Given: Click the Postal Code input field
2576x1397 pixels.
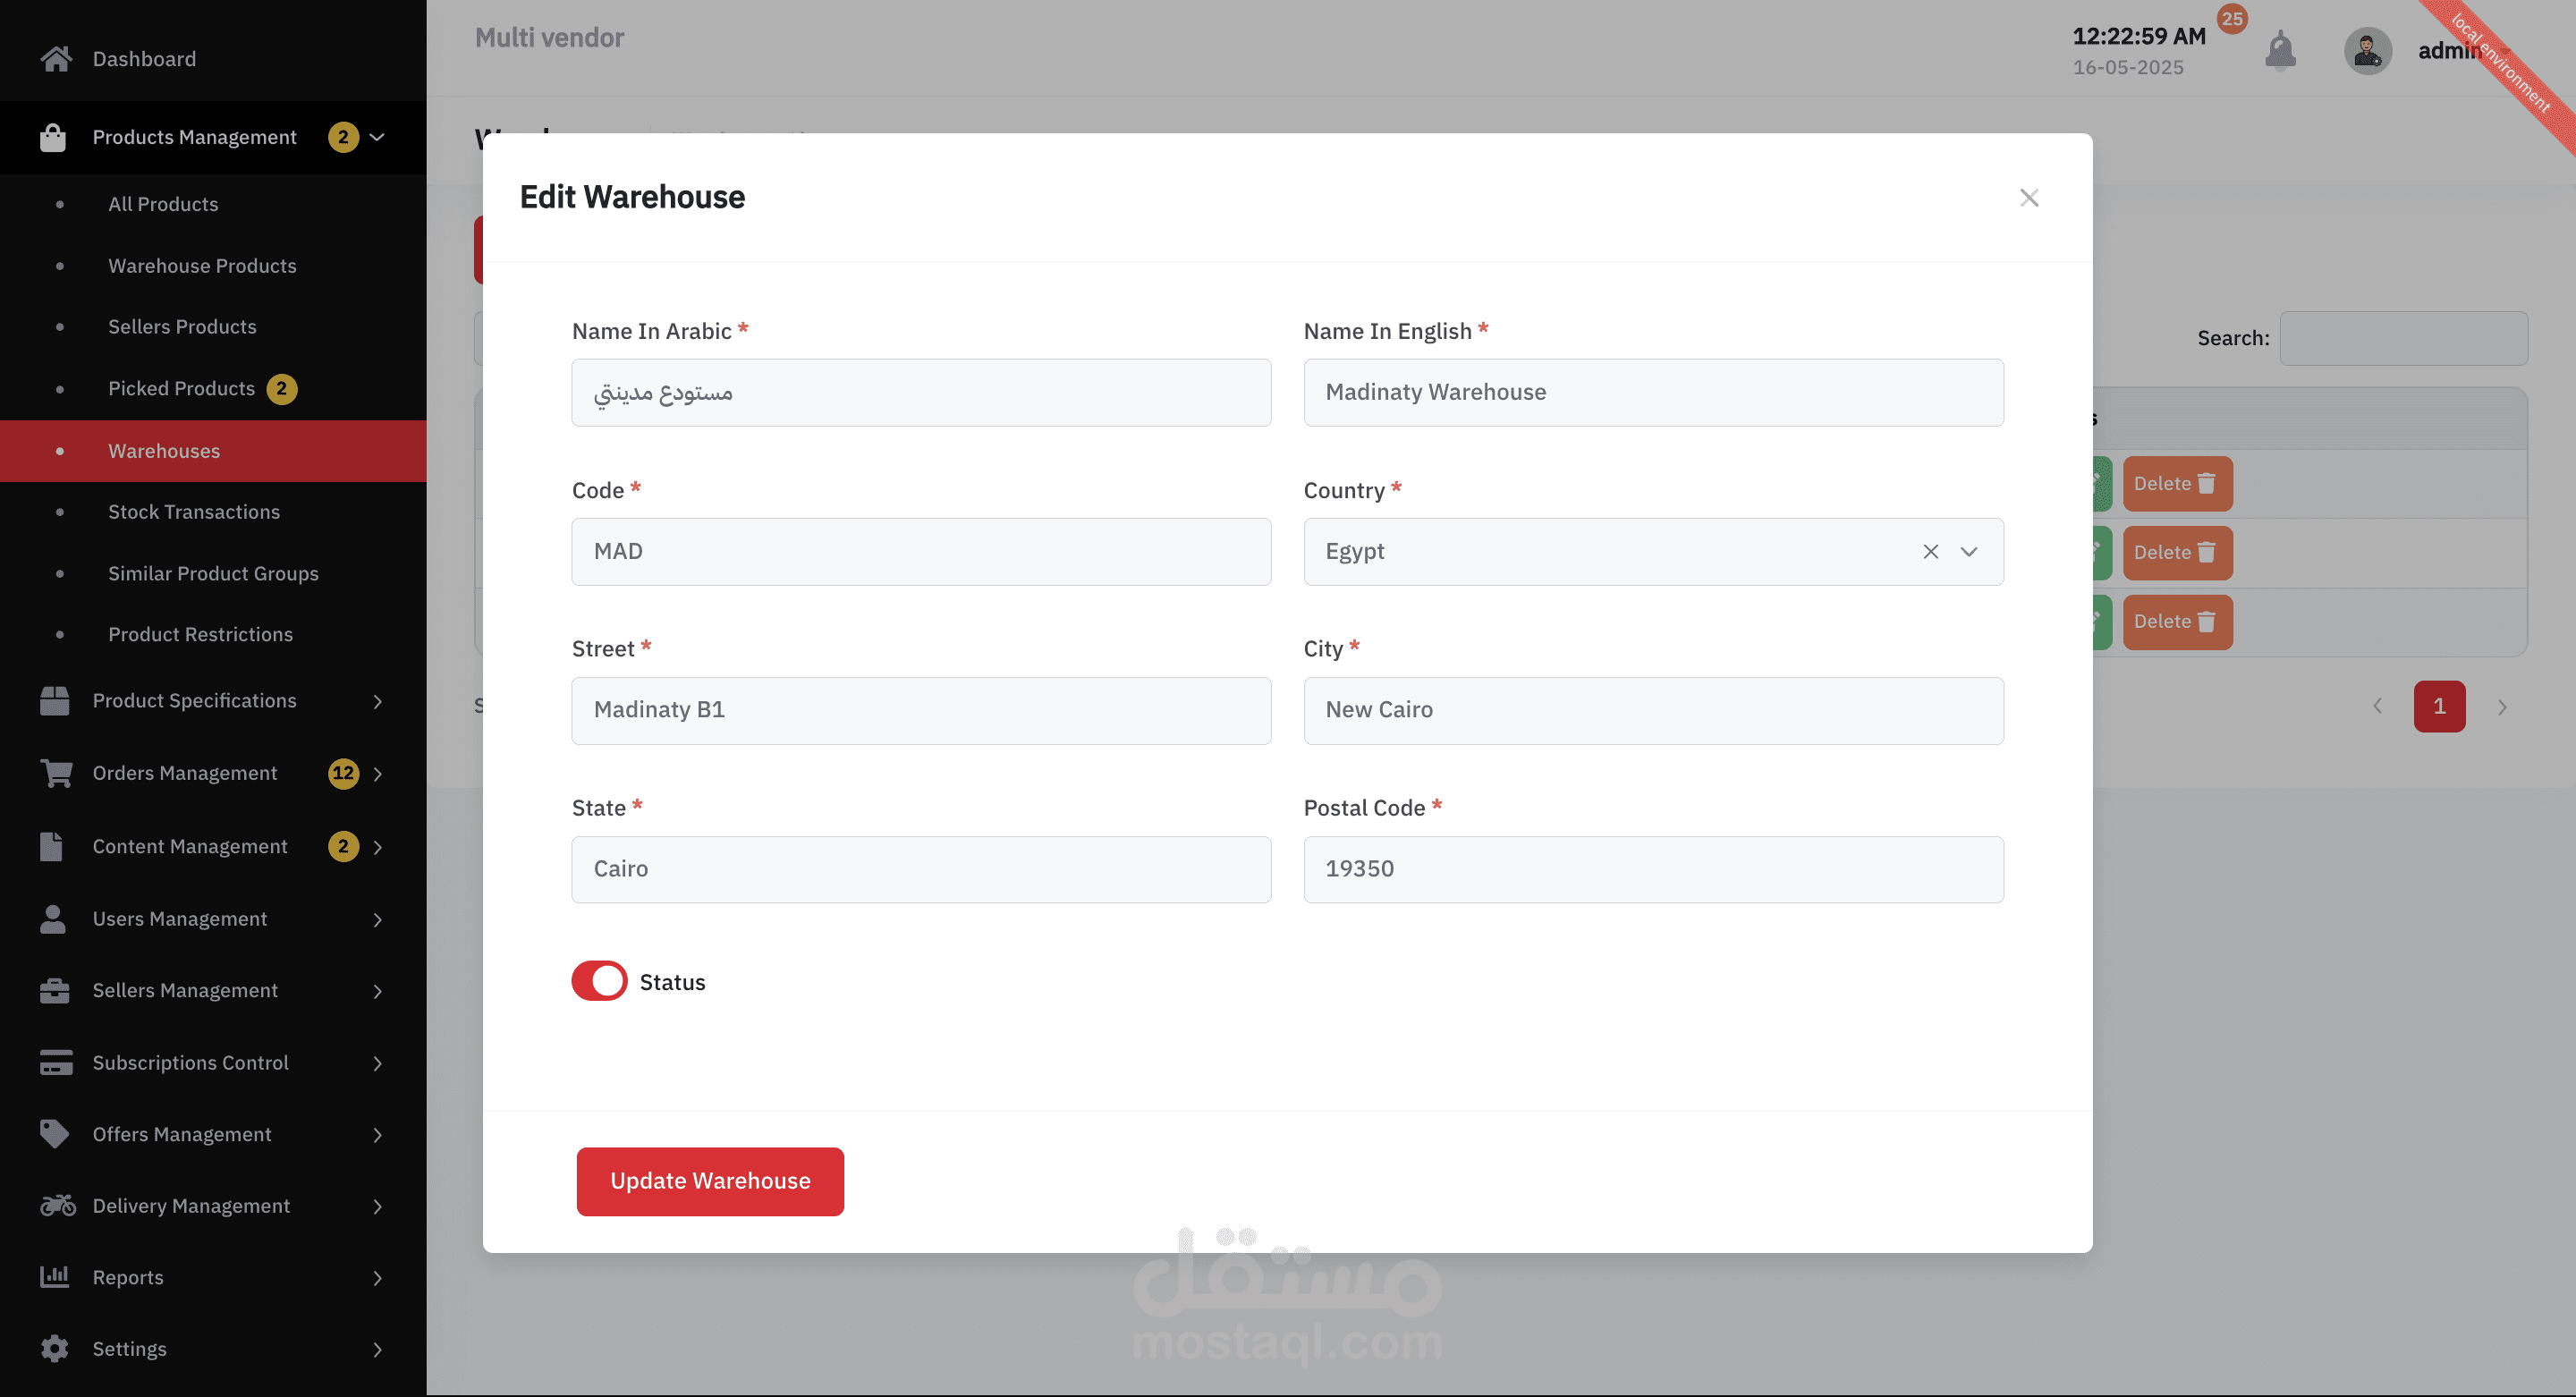Looking at the screenshot, I should click(x=1652, y=869).
